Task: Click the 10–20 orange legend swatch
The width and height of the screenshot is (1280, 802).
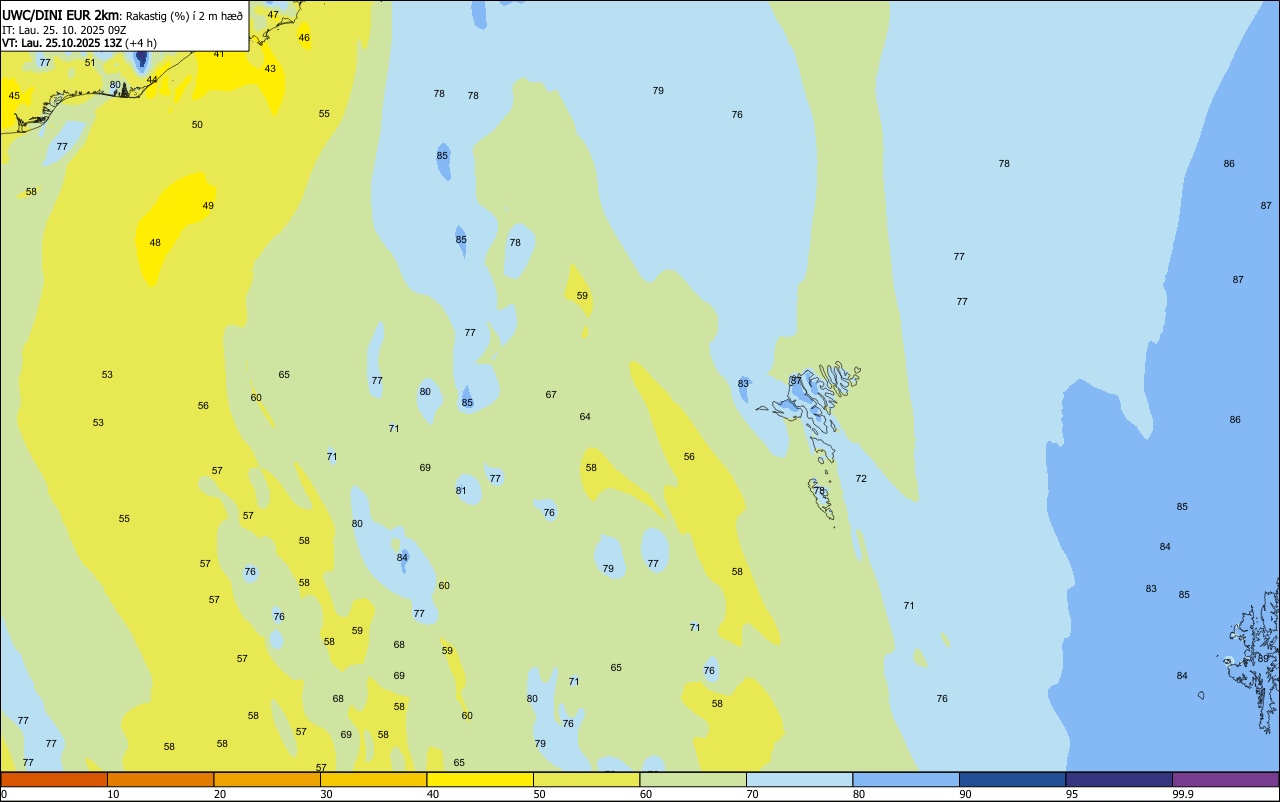Action: click(160, 779)
